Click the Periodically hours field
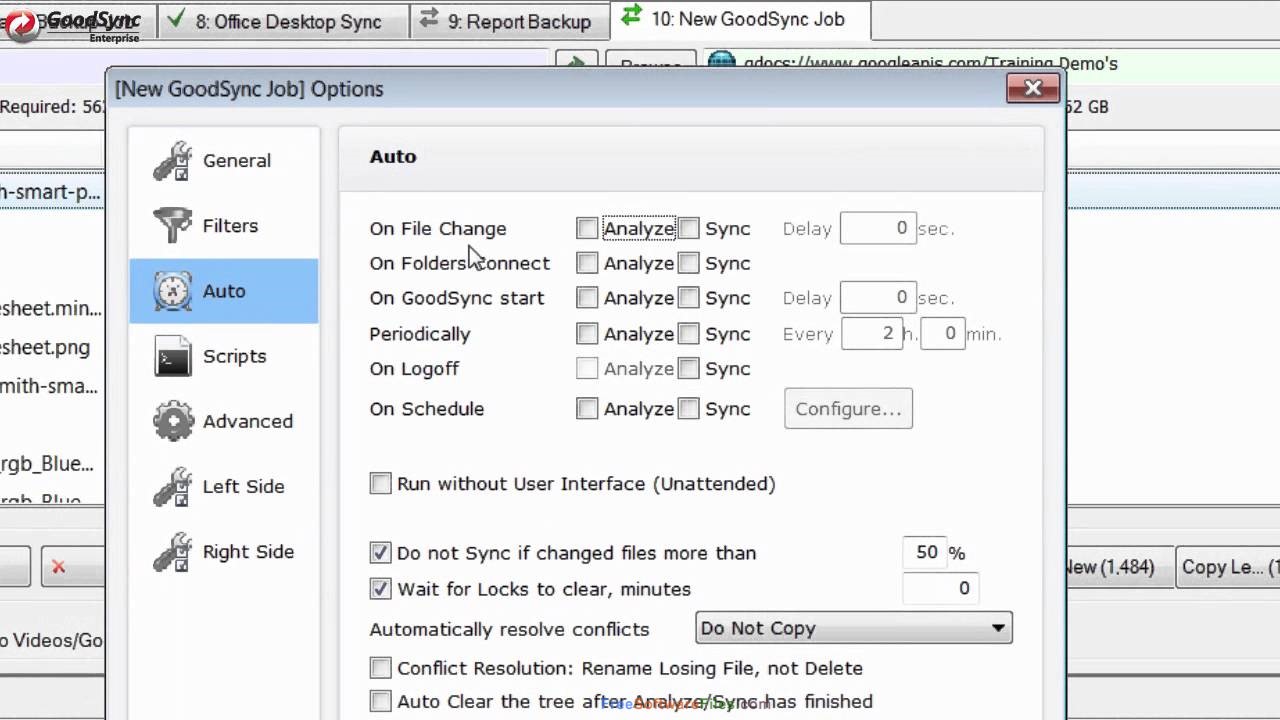Screen dimensions: 1280x720 pyautogui.click(x=872, y=334)
